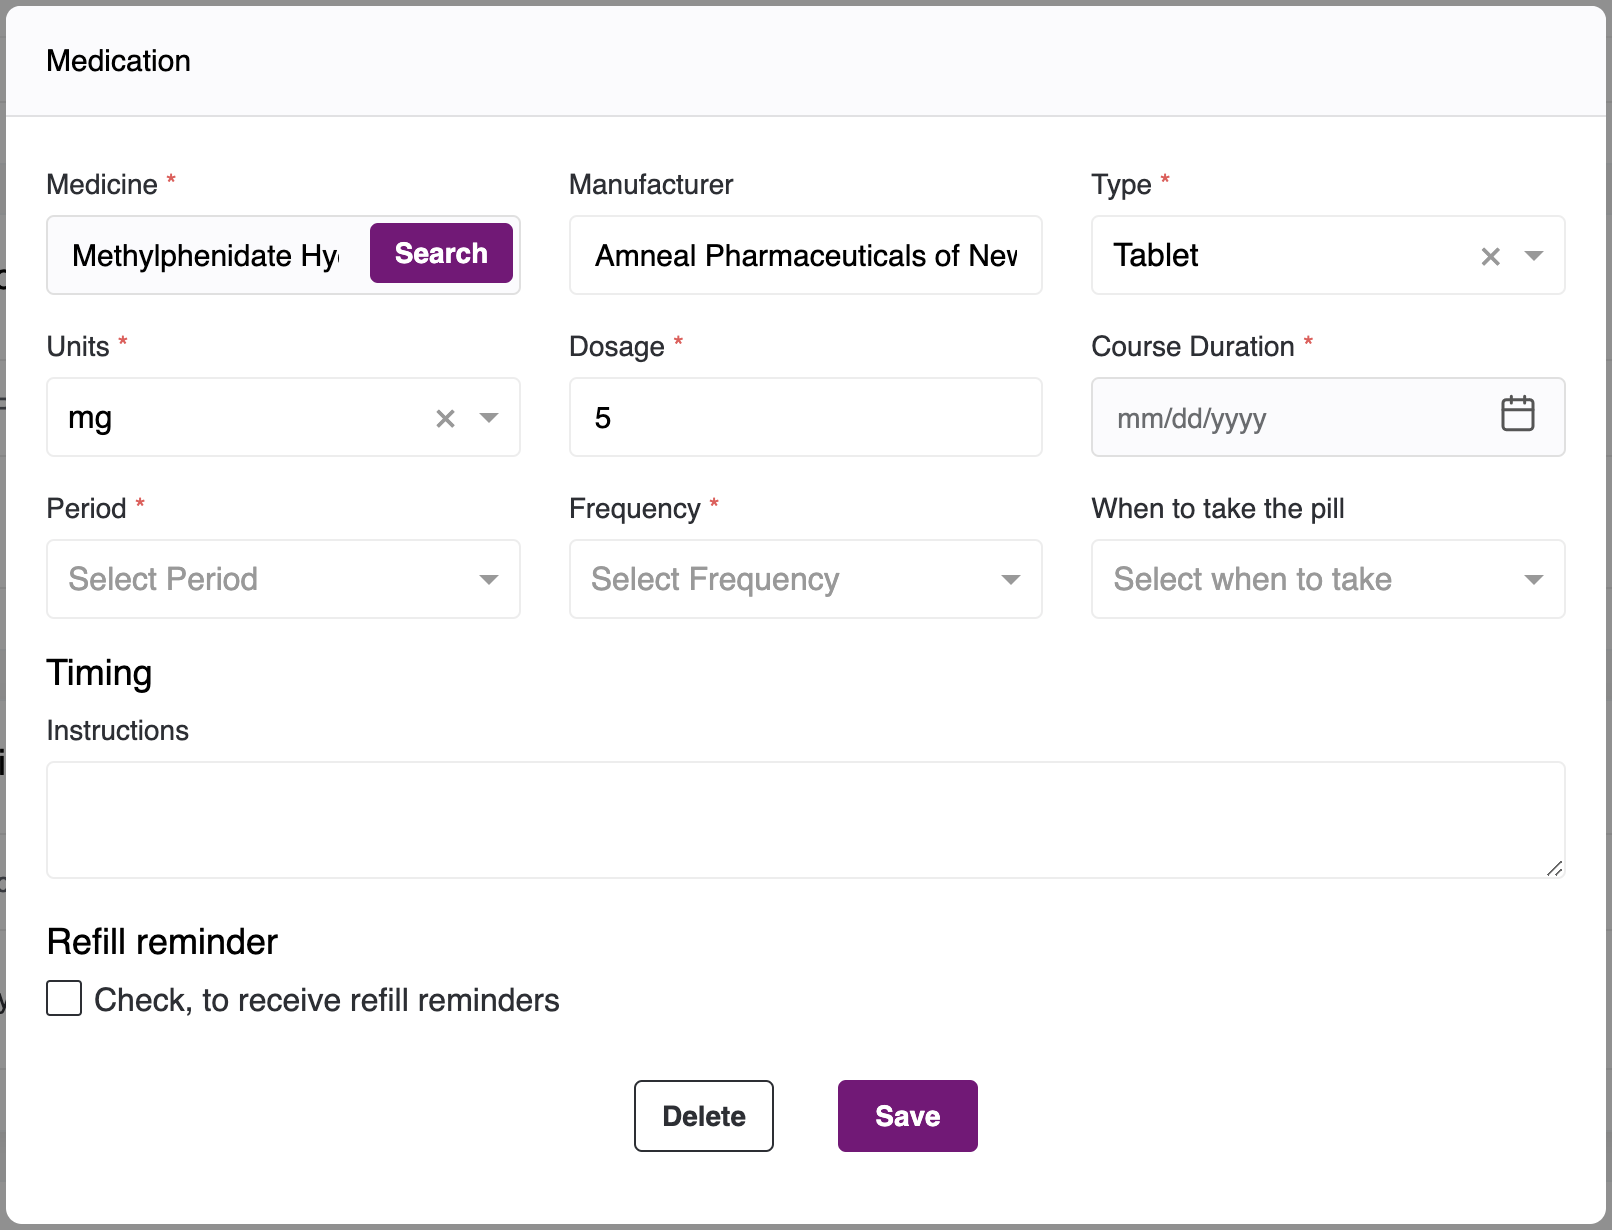Screen dimensions: 1612x1230
Task: Click inside the Instructions text area
Action: (x=805, y=820)
